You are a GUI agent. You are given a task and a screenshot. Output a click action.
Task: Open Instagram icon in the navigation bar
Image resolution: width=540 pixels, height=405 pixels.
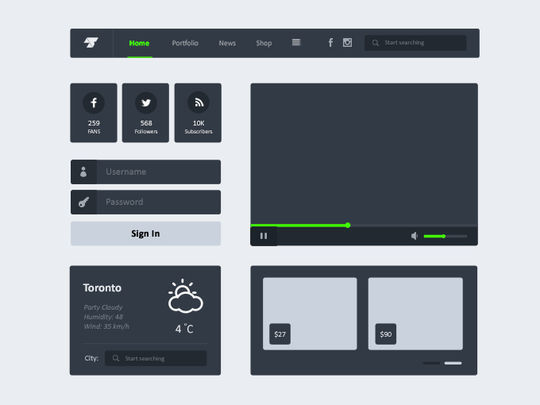click(347, 42)
